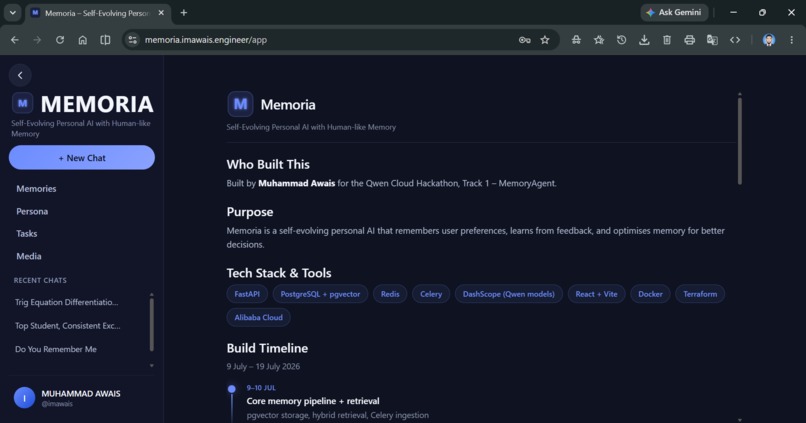Click the user avatar circle in sidebar
806x423 pixels.
[24, 398]
